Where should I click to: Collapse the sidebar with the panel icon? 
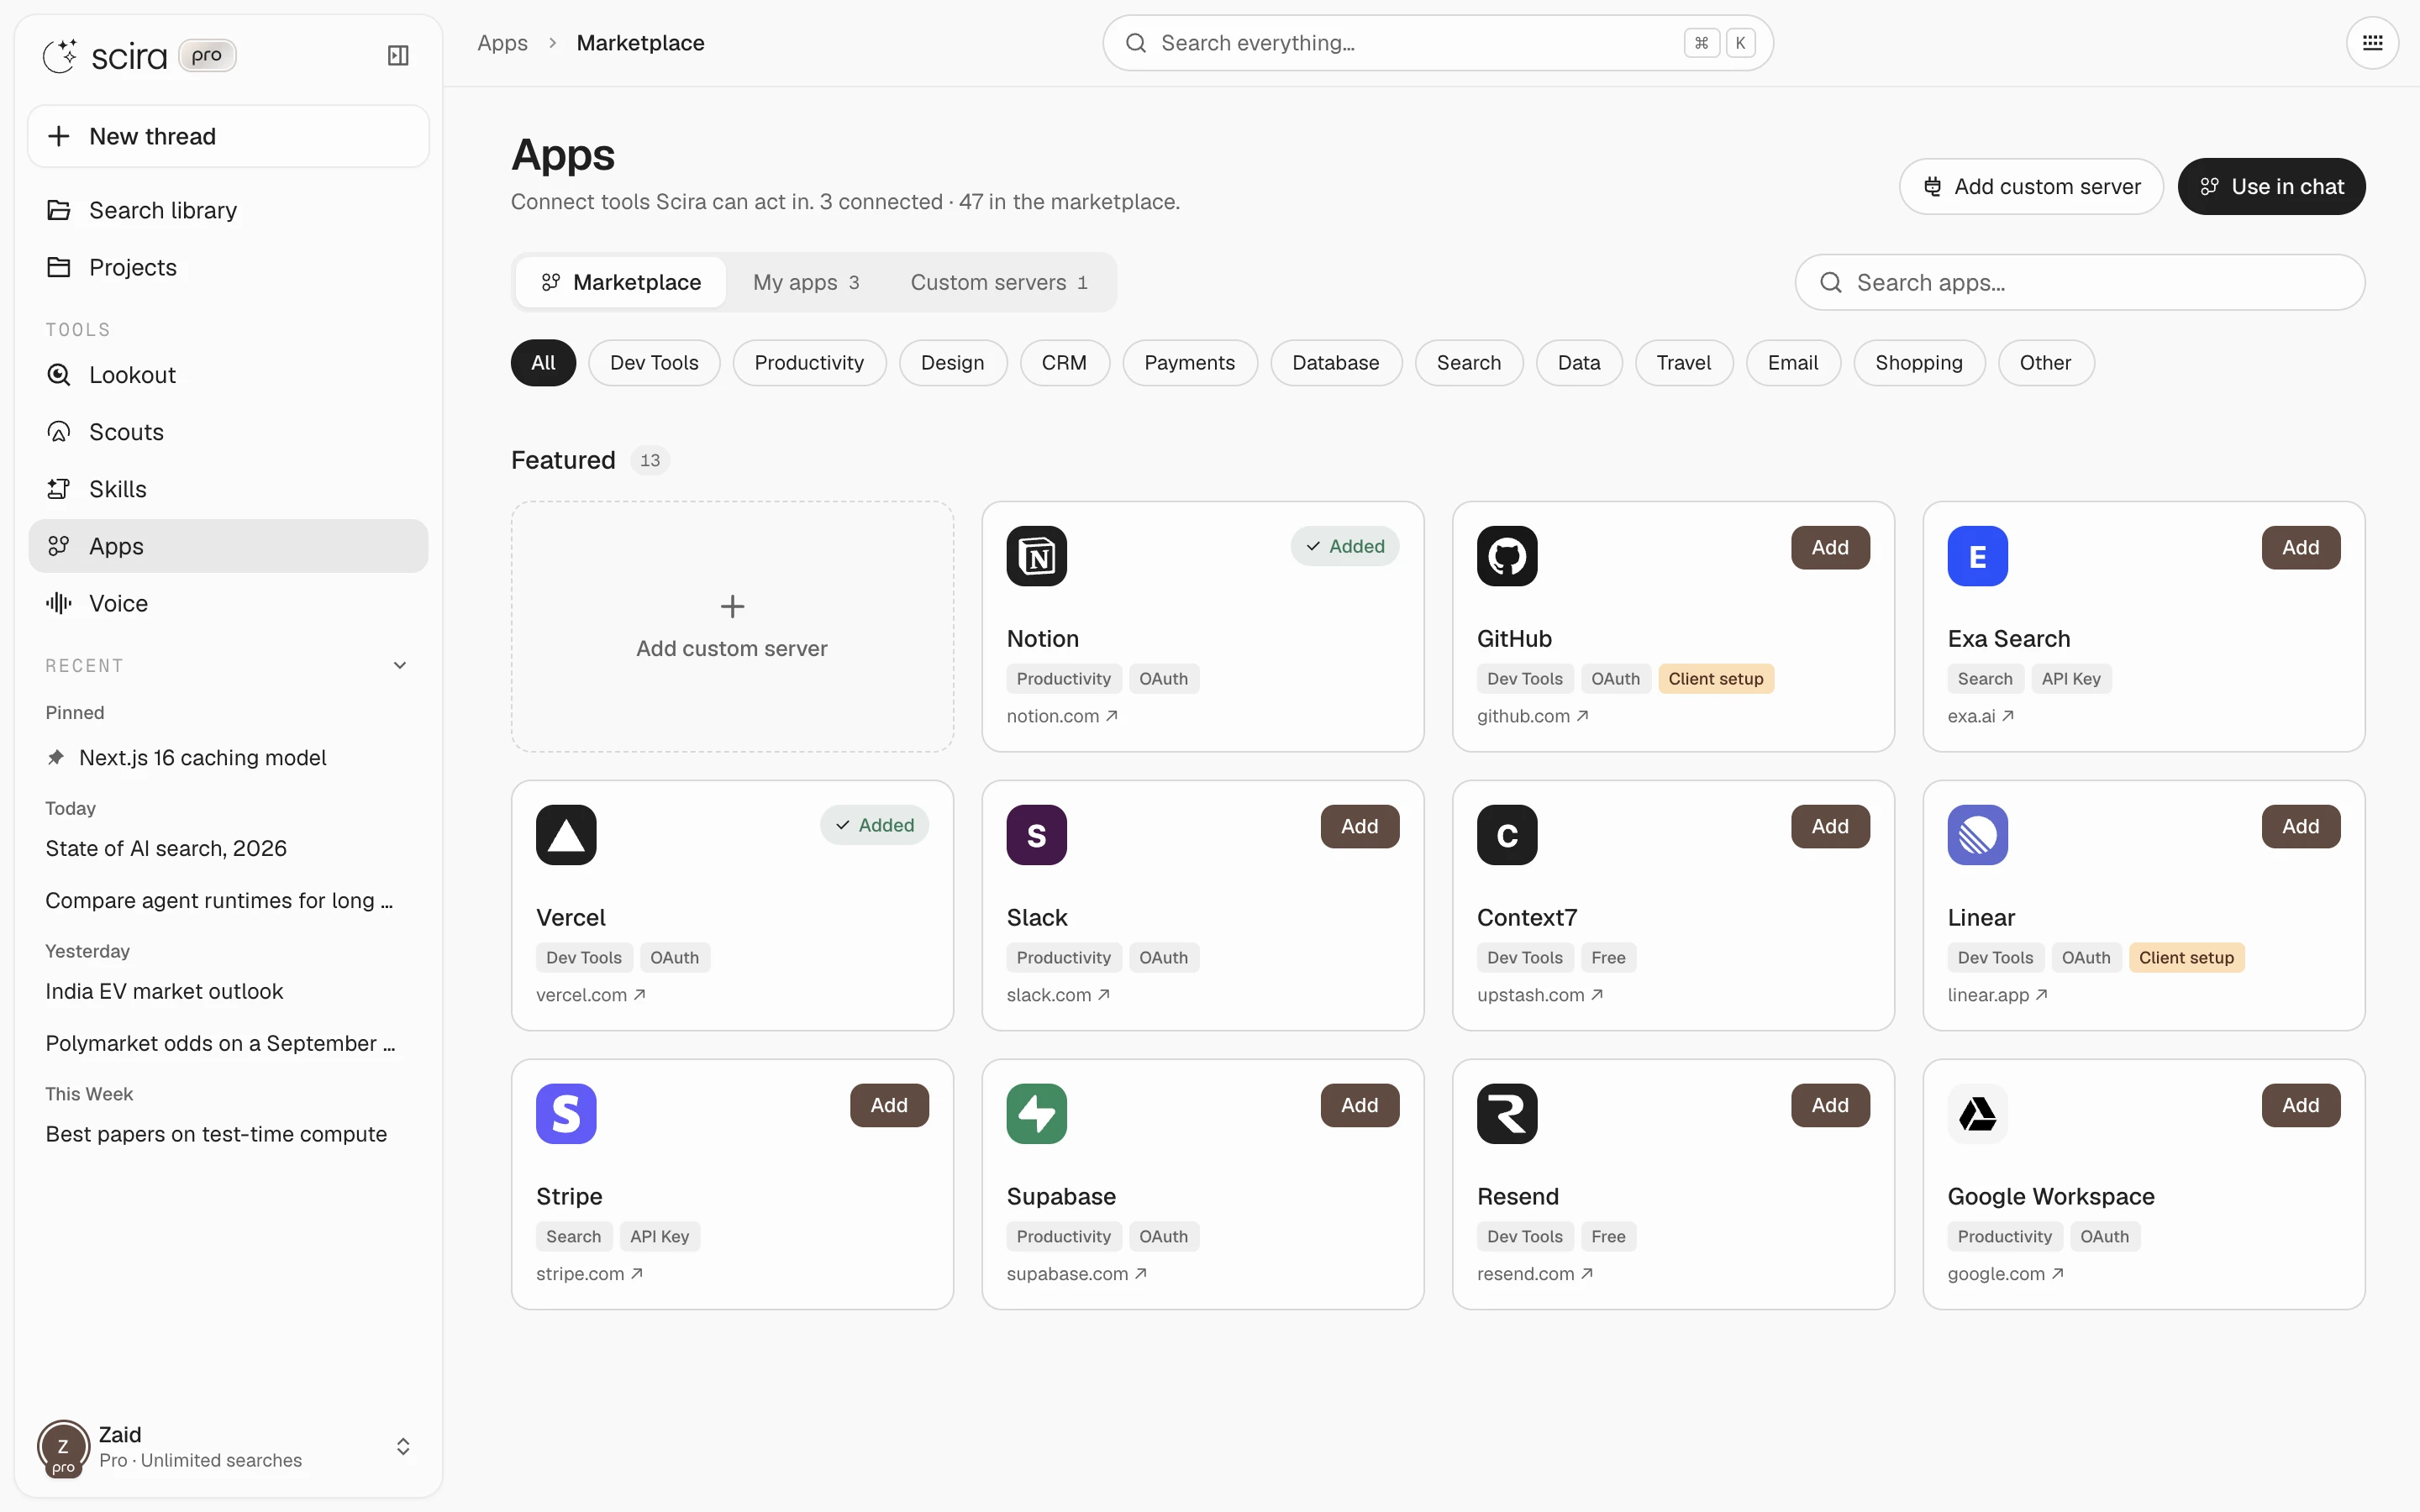click(398, 56)
